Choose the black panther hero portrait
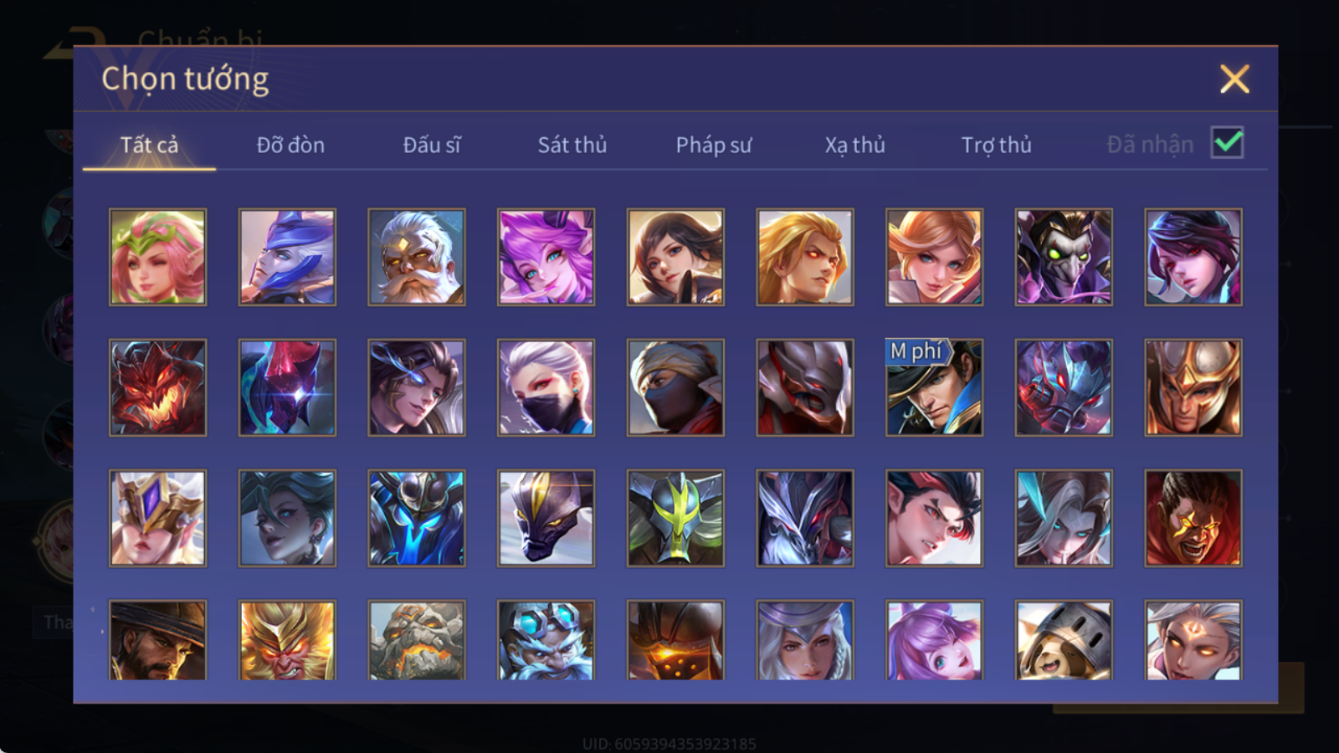 point(546,518)
